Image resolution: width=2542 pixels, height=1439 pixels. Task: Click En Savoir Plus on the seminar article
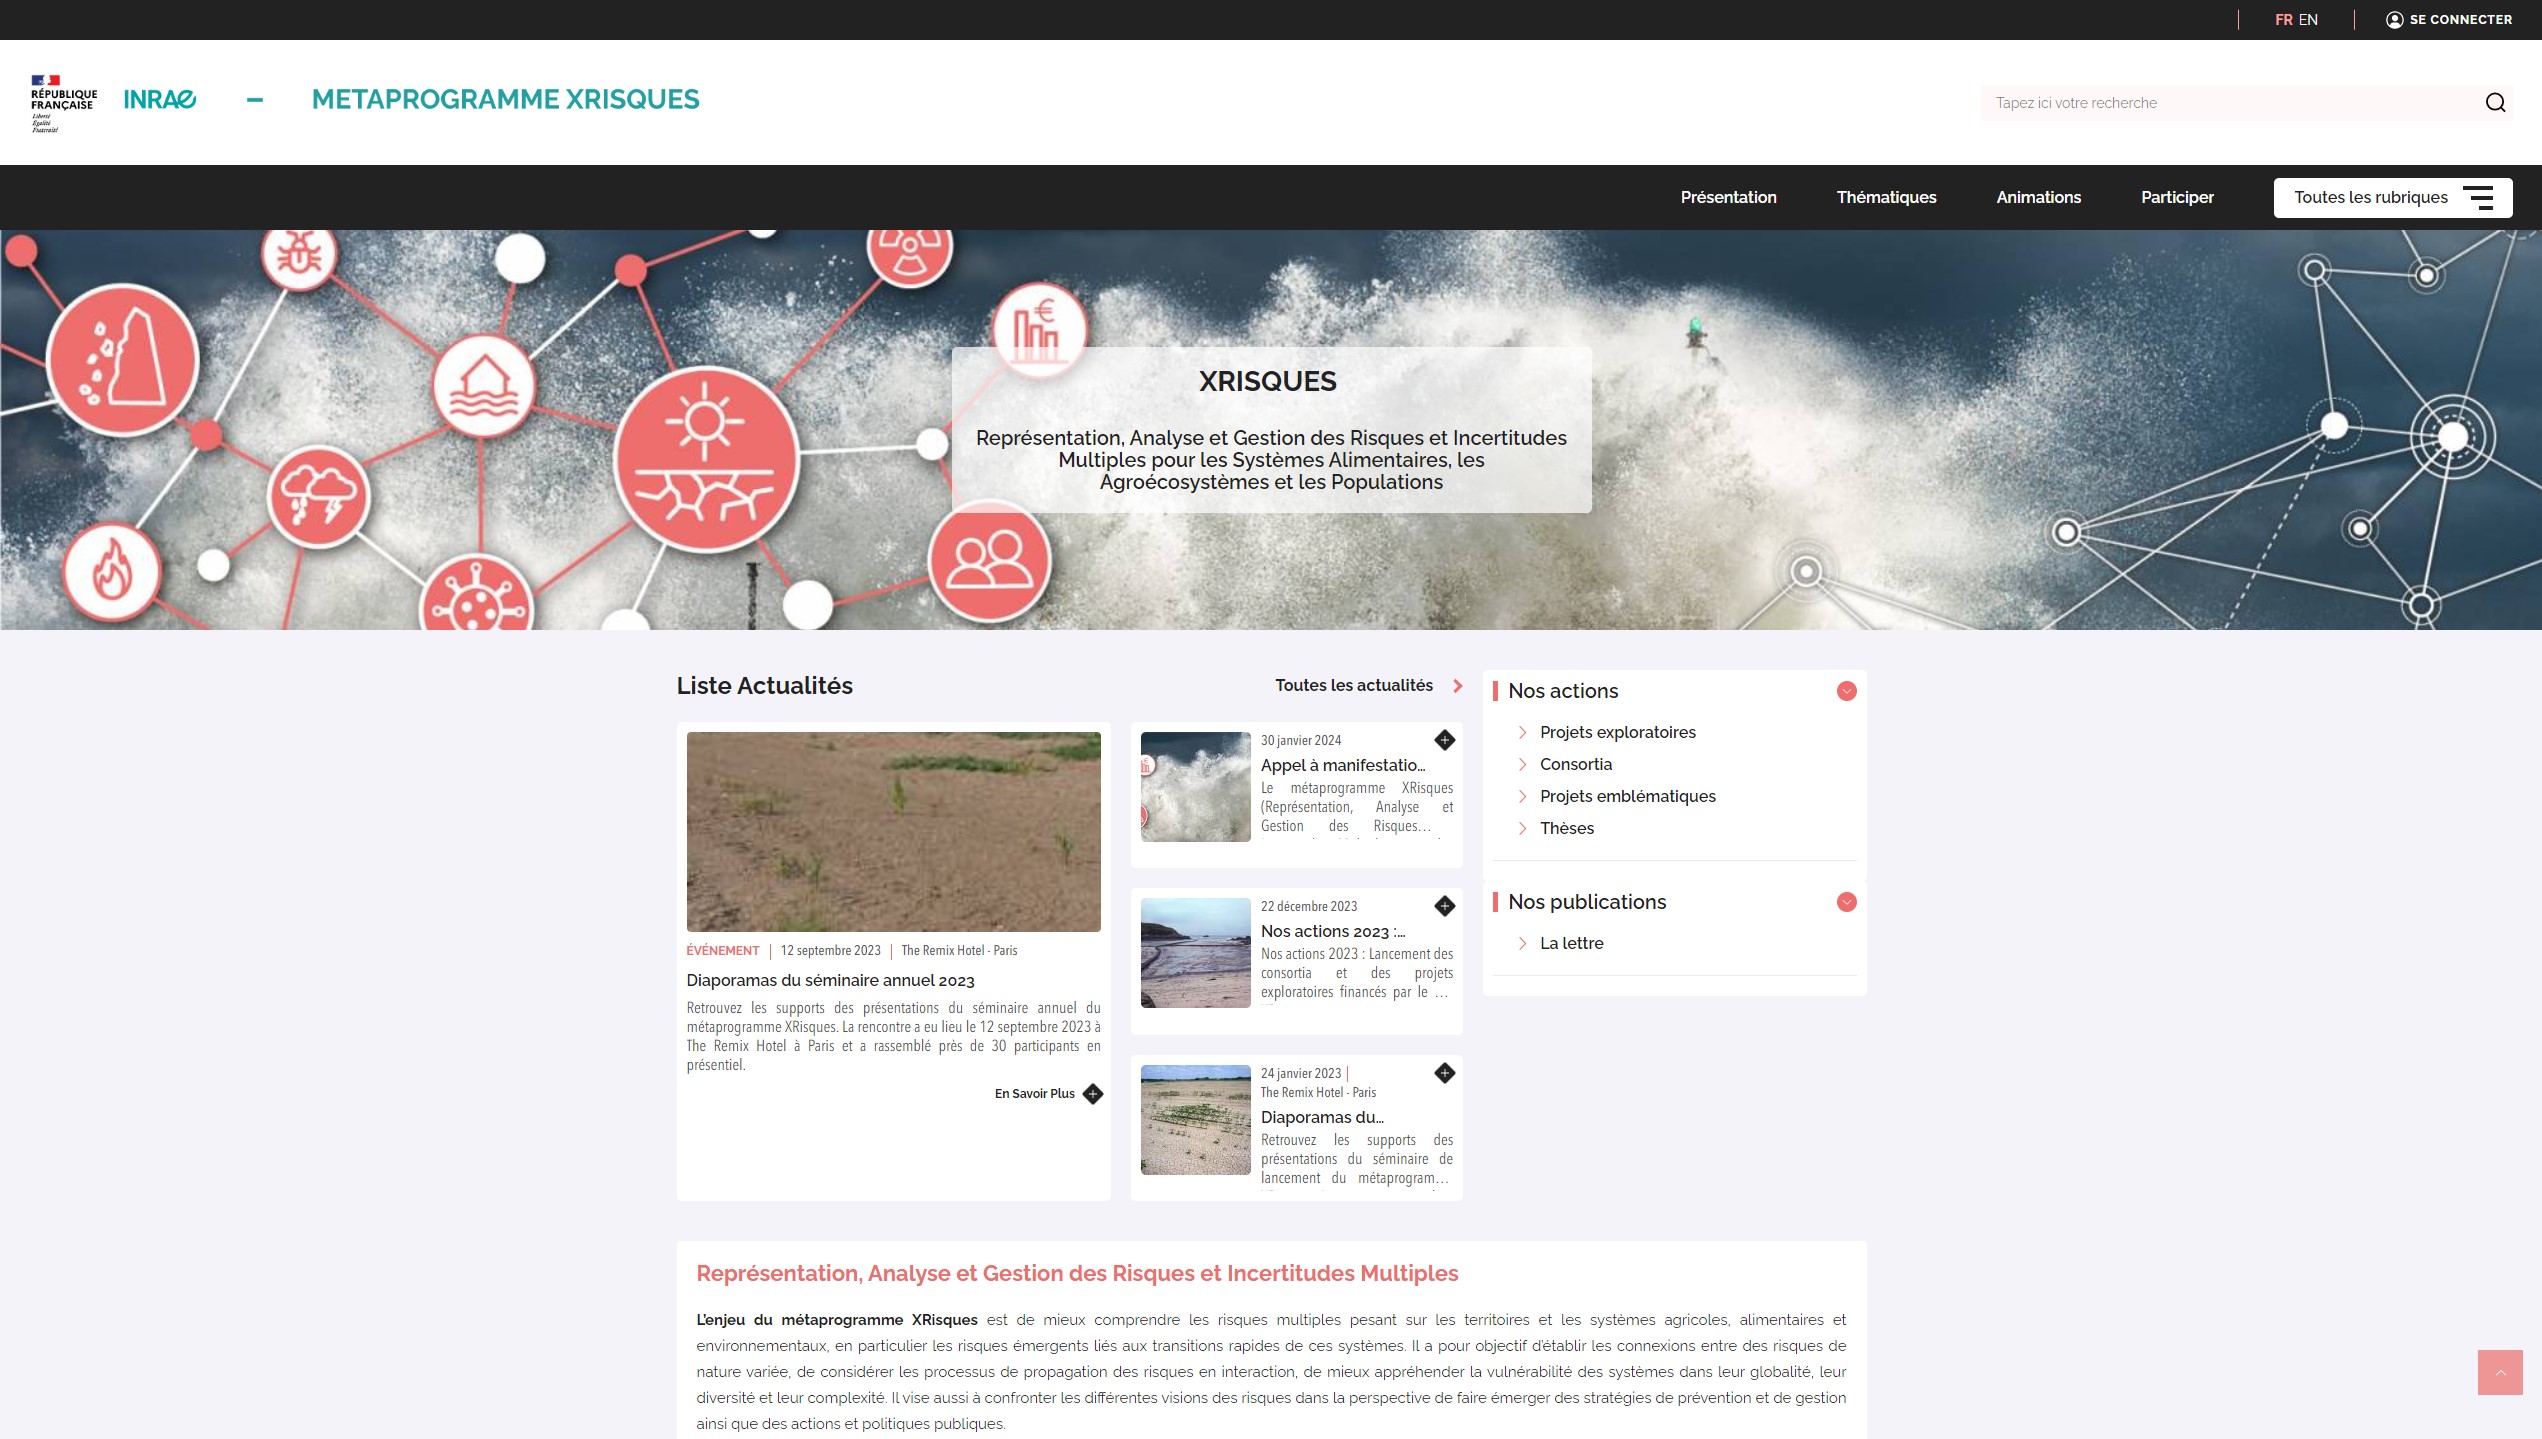point(1034,1094)
